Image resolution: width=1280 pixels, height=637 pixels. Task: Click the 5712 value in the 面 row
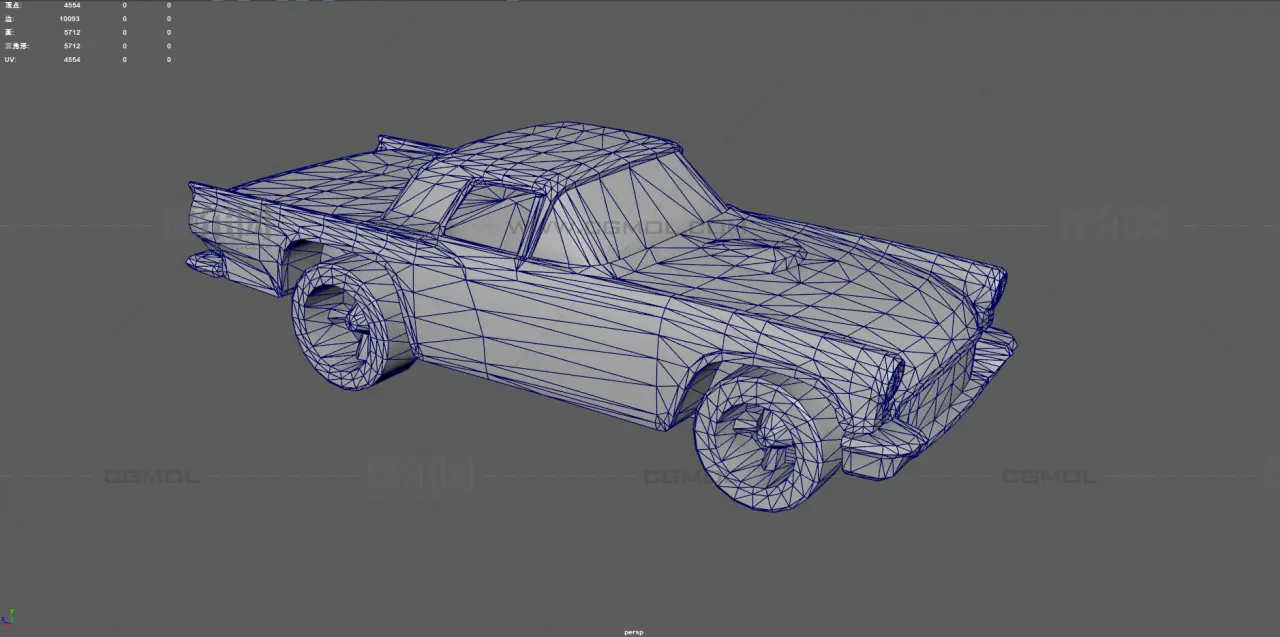pos(72,32)
